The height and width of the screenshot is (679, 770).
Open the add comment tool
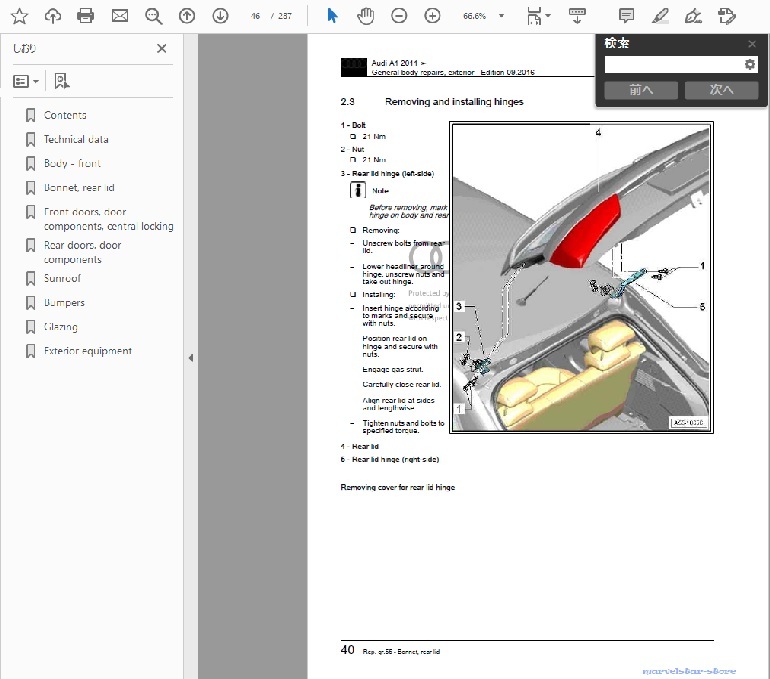[626, 15]
